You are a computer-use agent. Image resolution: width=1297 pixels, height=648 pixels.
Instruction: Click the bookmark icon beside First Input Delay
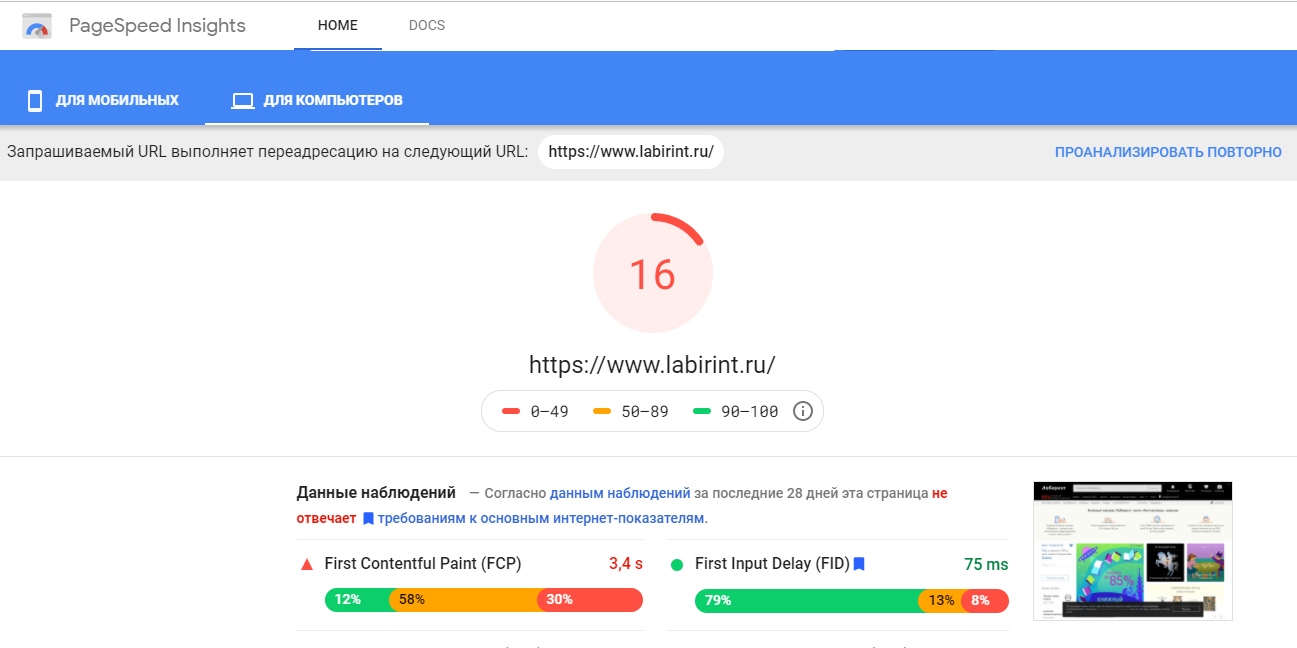coord(858,564)
